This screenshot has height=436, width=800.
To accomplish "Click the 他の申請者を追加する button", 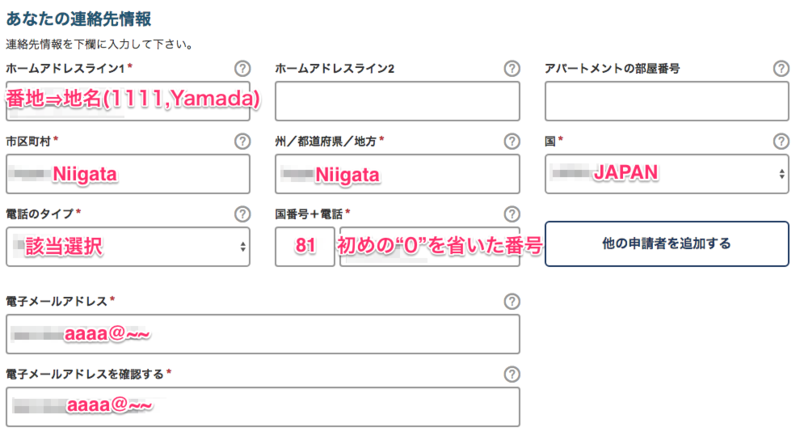I will point(667,244).
